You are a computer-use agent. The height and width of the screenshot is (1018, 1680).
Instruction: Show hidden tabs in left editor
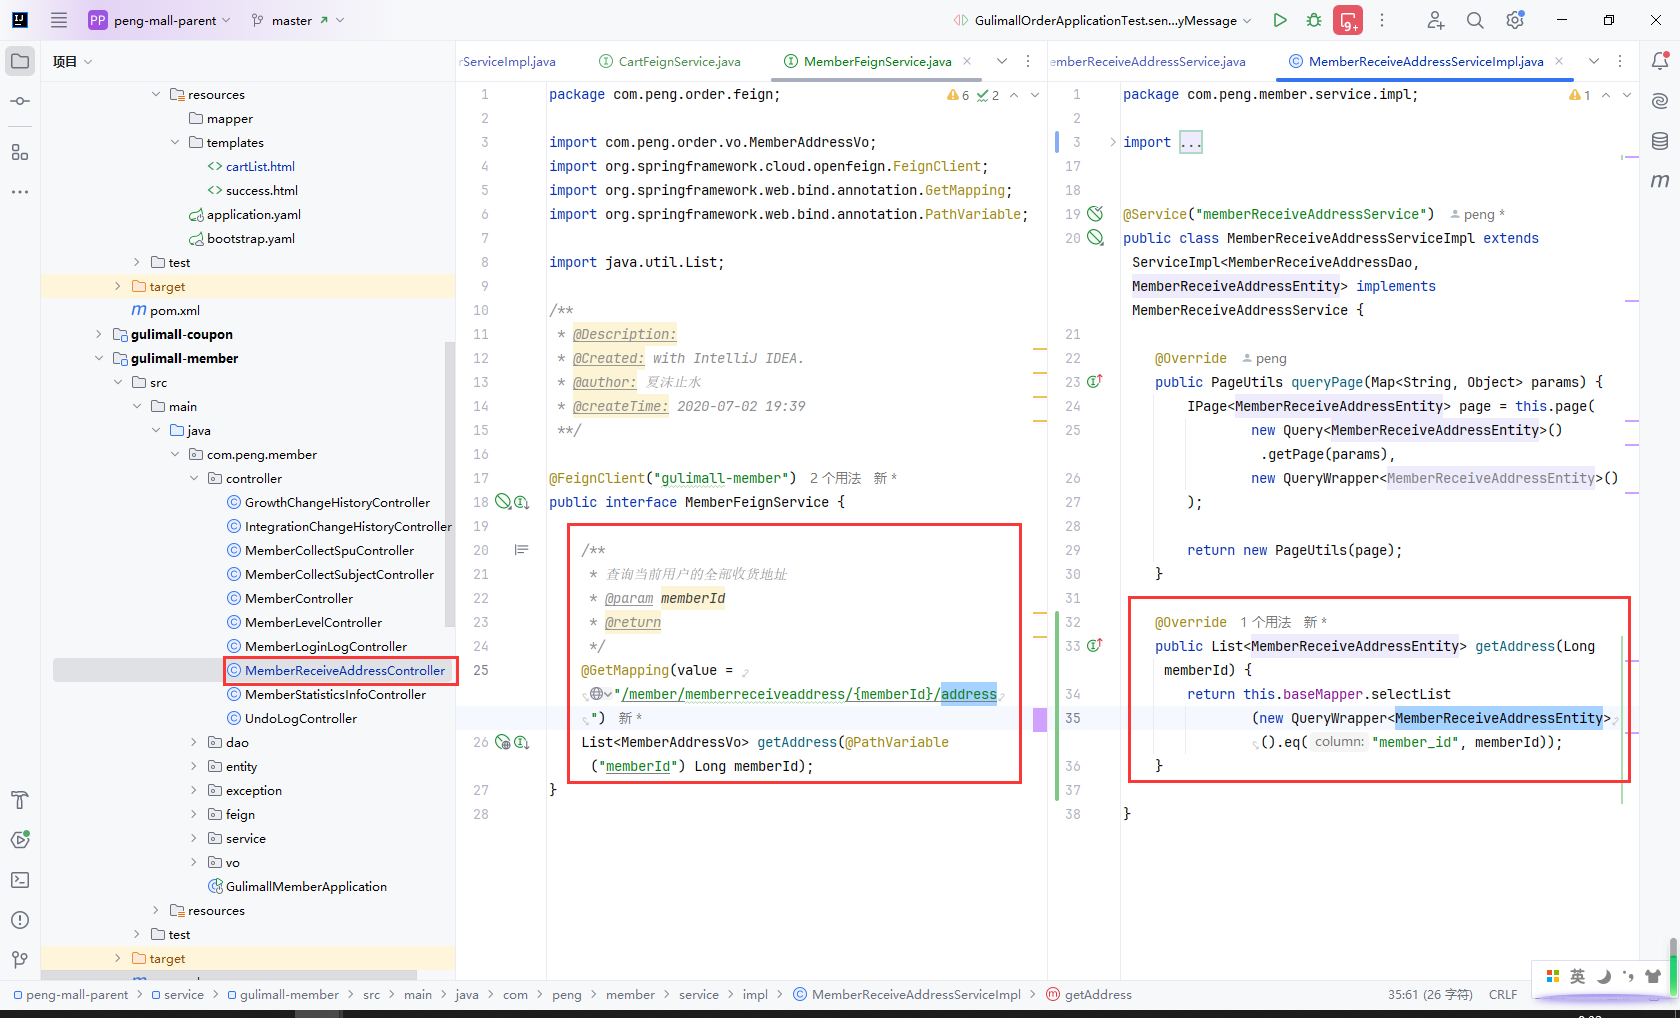[1001, 61]
